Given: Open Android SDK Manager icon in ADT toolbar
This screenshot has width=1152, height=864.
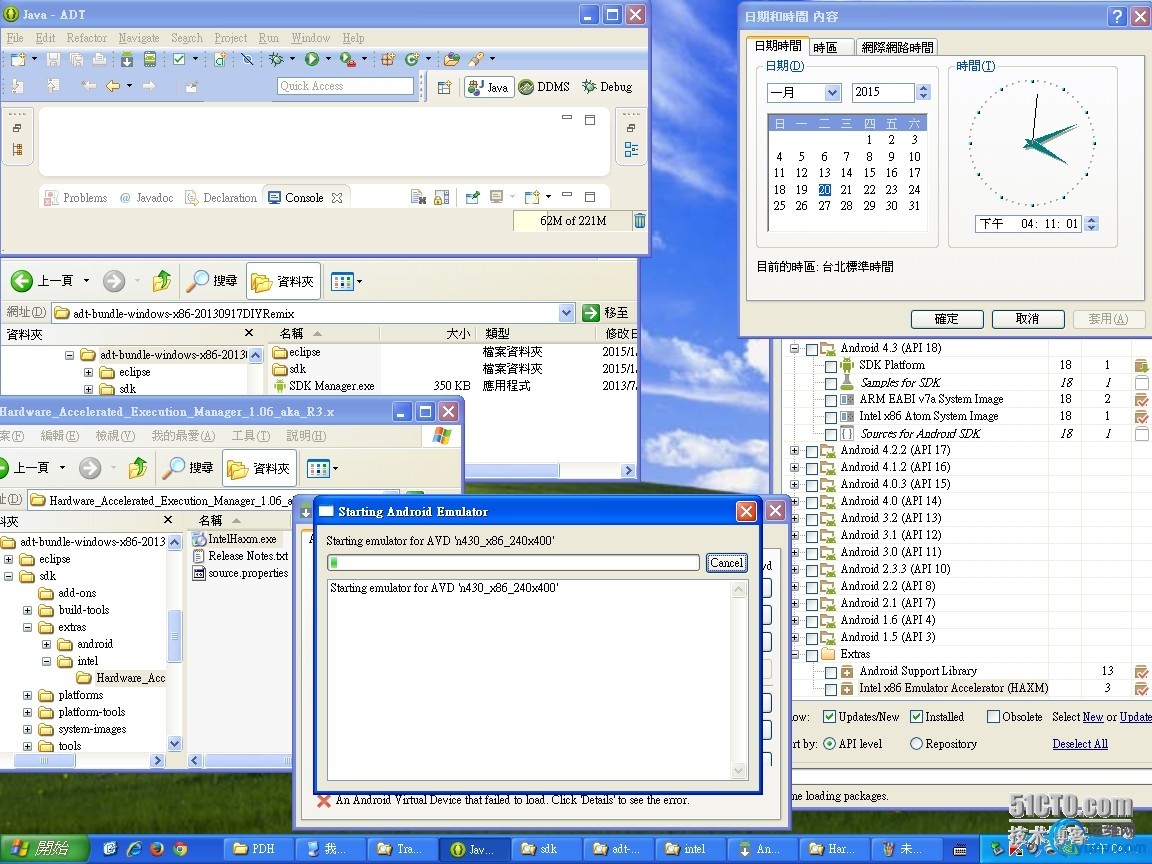Looking at the screenshot, I should (x=127, y=60).
